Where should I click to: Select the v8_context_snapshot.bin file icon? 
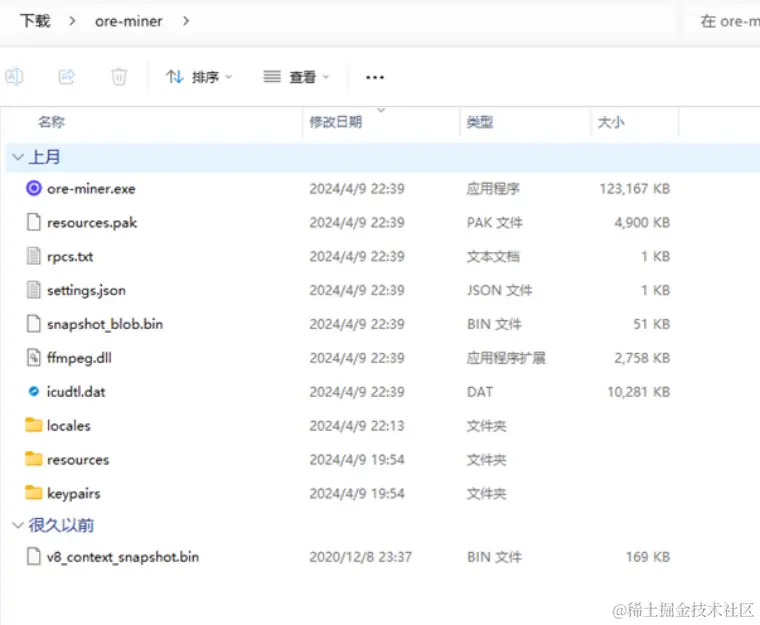[33, 556]
